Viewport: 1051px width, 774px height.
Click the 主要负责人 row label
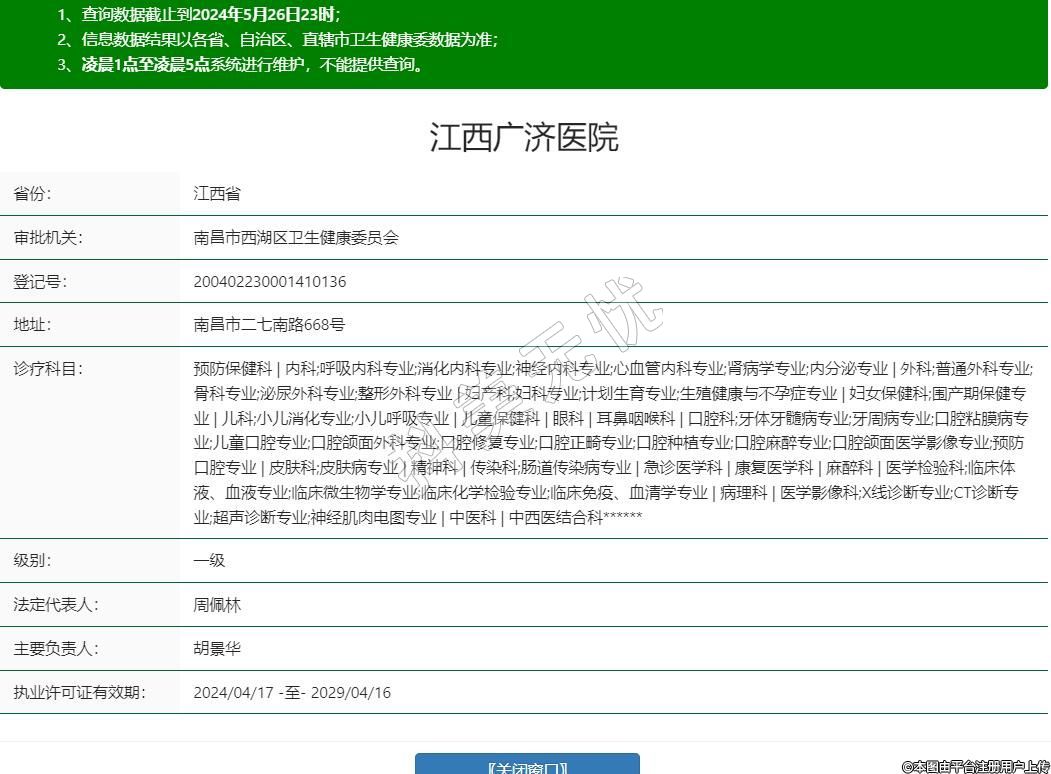pyautogui.click(x=55, y=648)
